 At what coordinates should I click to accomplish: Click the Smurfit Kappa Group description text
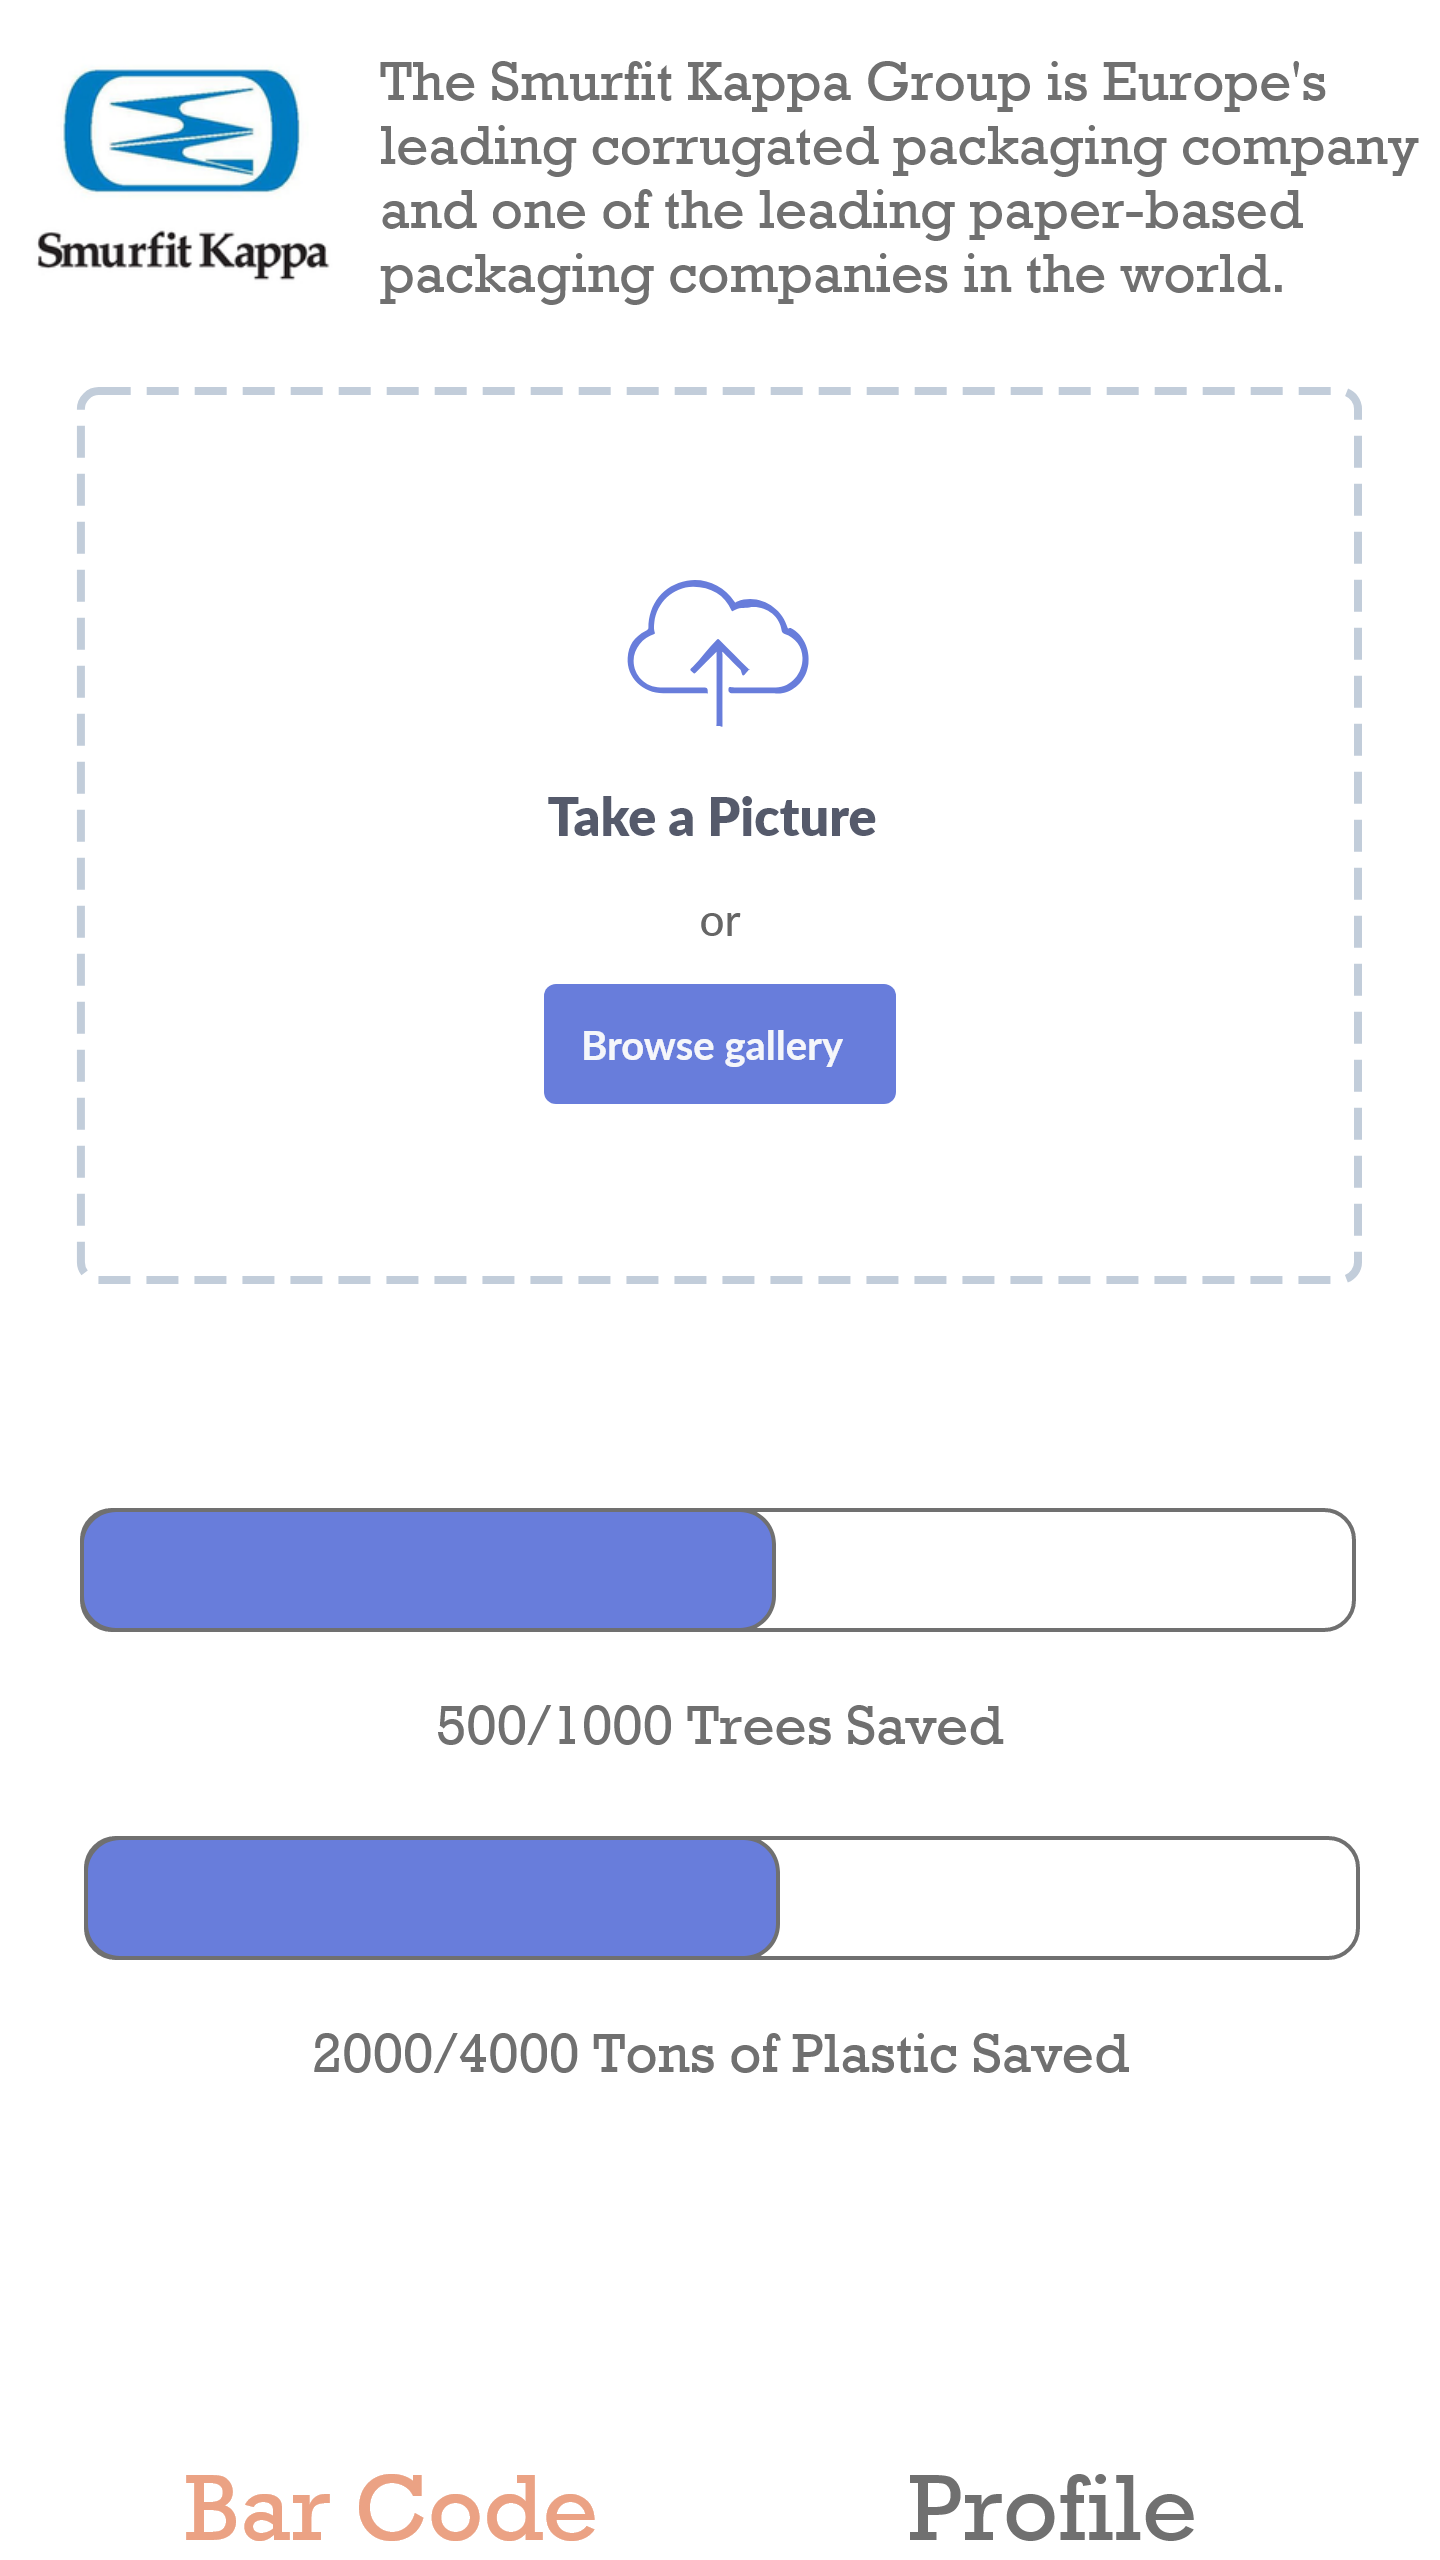pyautogui.click(x=850, y=178)
